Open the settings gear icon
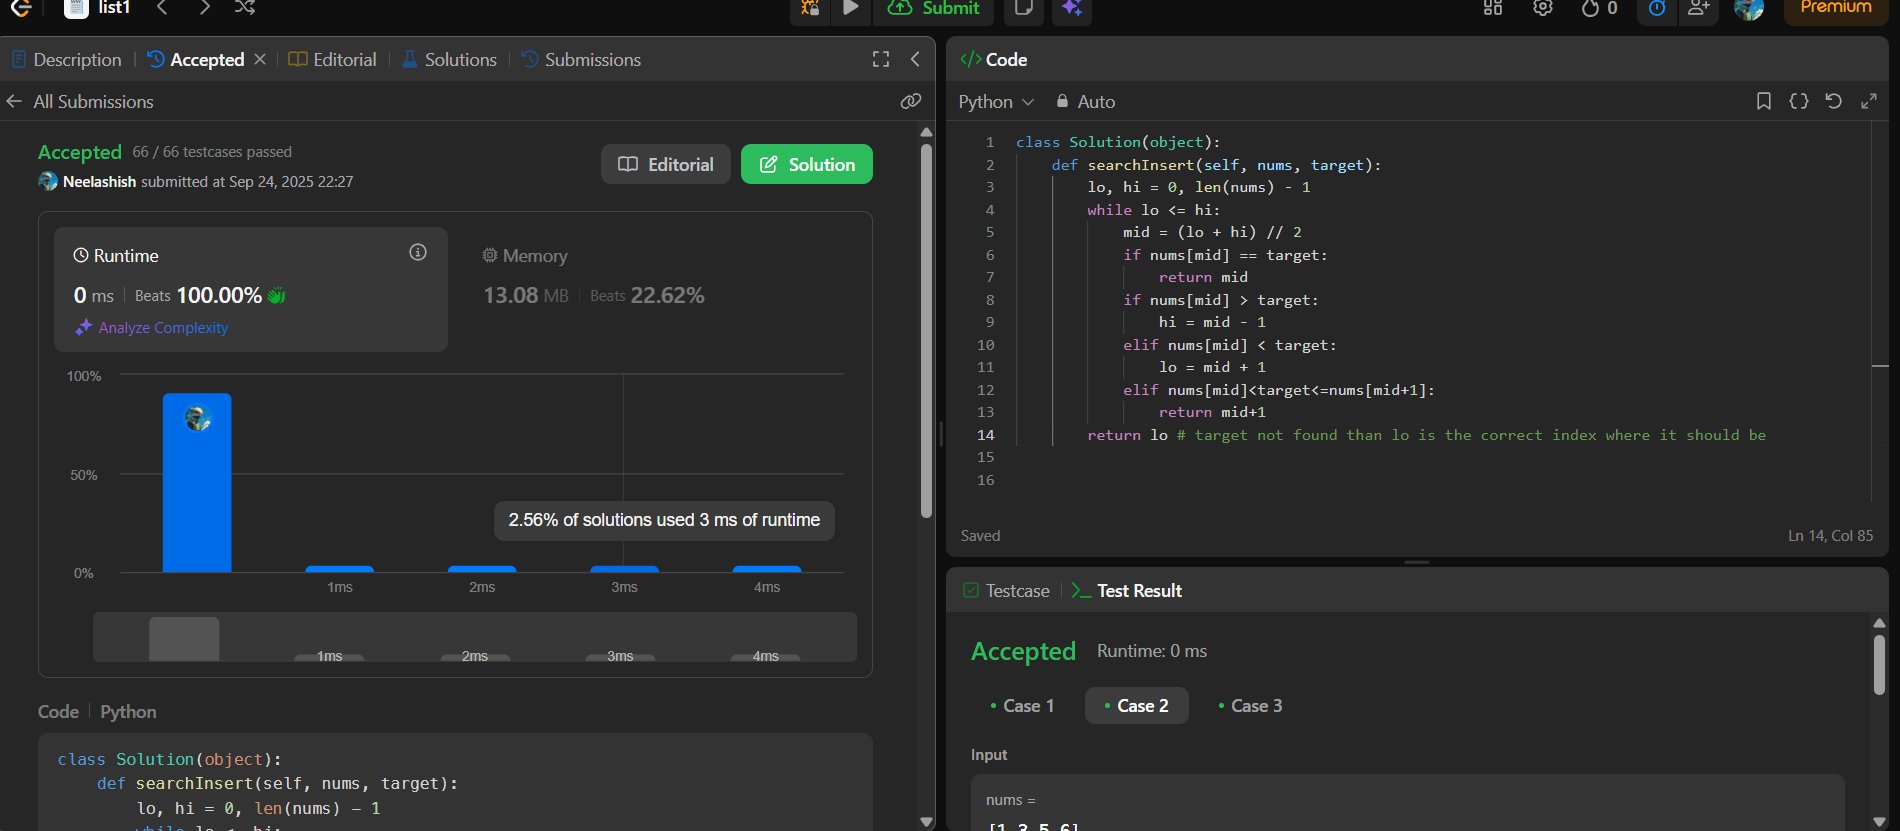 pyautogui.click(x=1543, y=9)
